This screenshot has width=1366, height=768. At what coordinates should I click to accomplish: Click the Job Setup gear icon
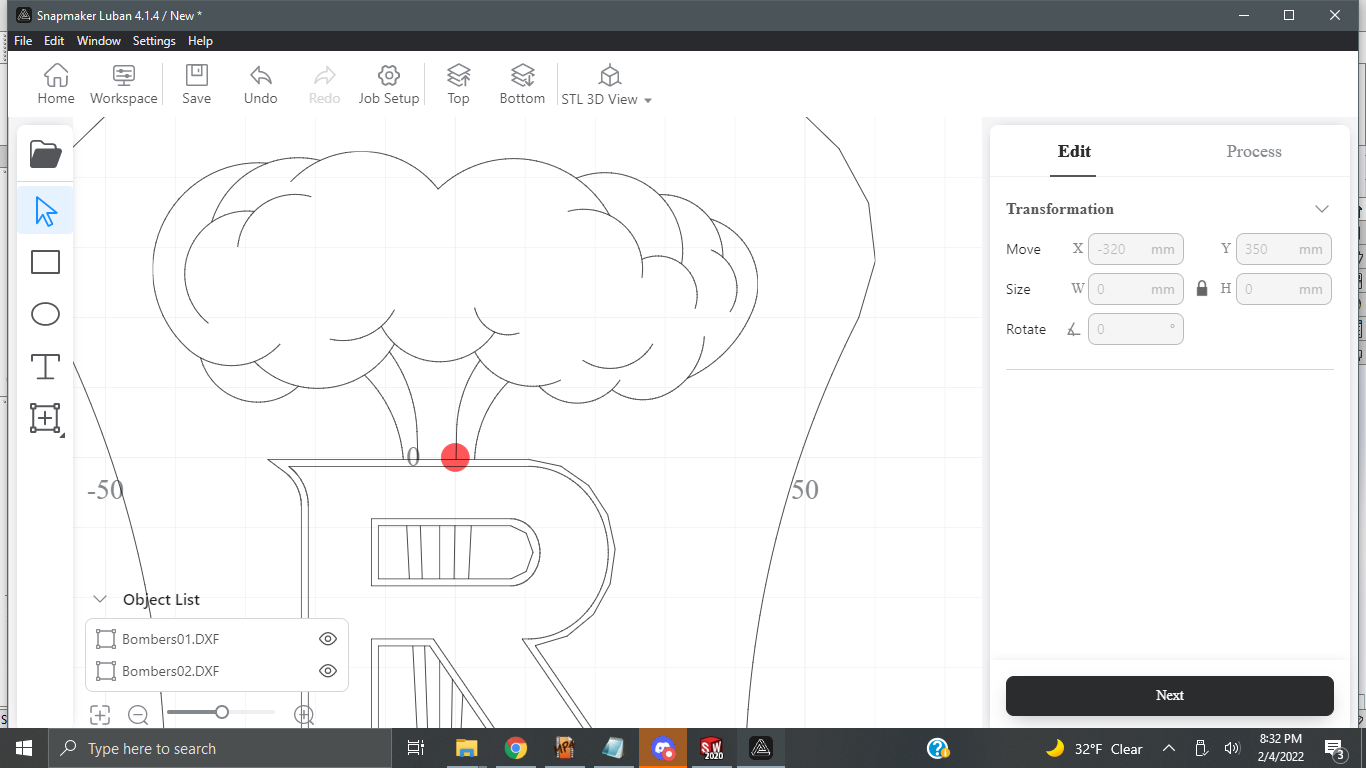coord(389,84)
